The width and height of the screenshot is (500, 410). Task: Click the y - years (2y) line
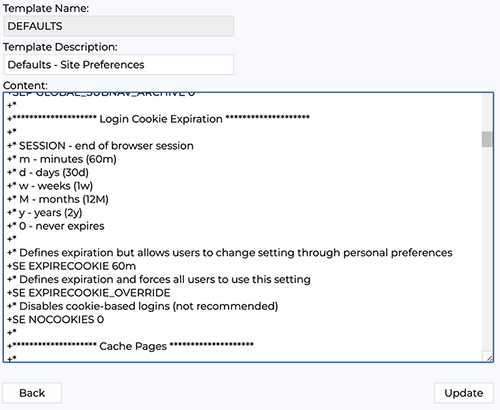tap(45, 212)
